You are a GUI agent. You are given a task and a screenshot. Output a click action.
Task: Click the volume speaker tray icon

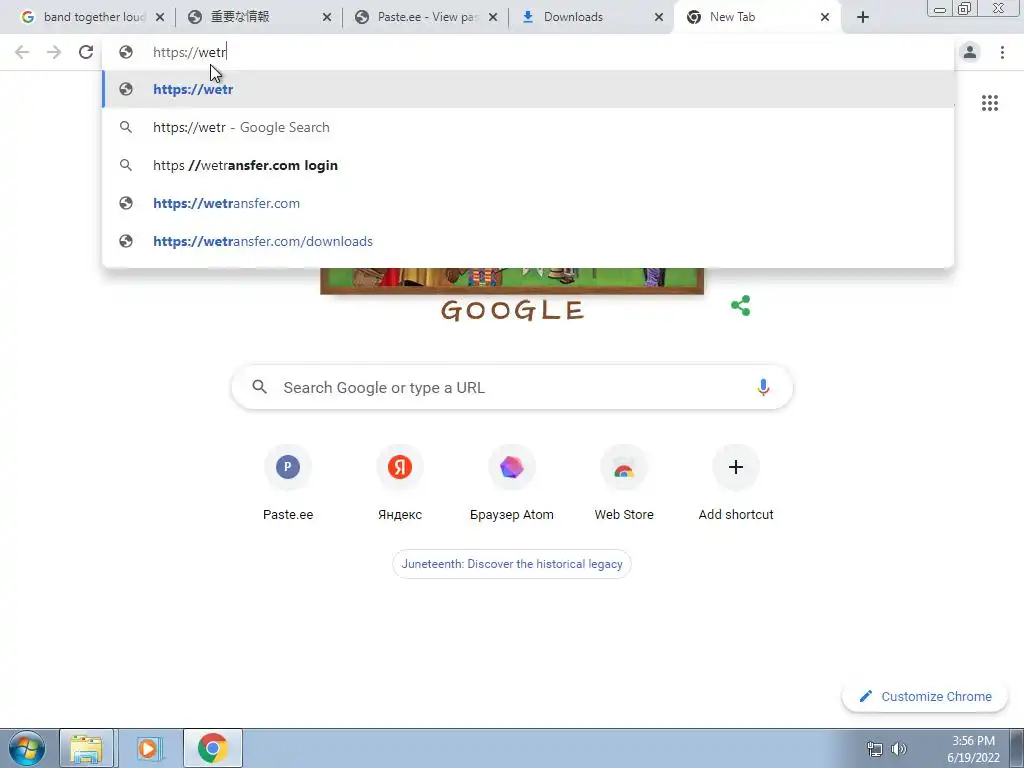point(899,749)
